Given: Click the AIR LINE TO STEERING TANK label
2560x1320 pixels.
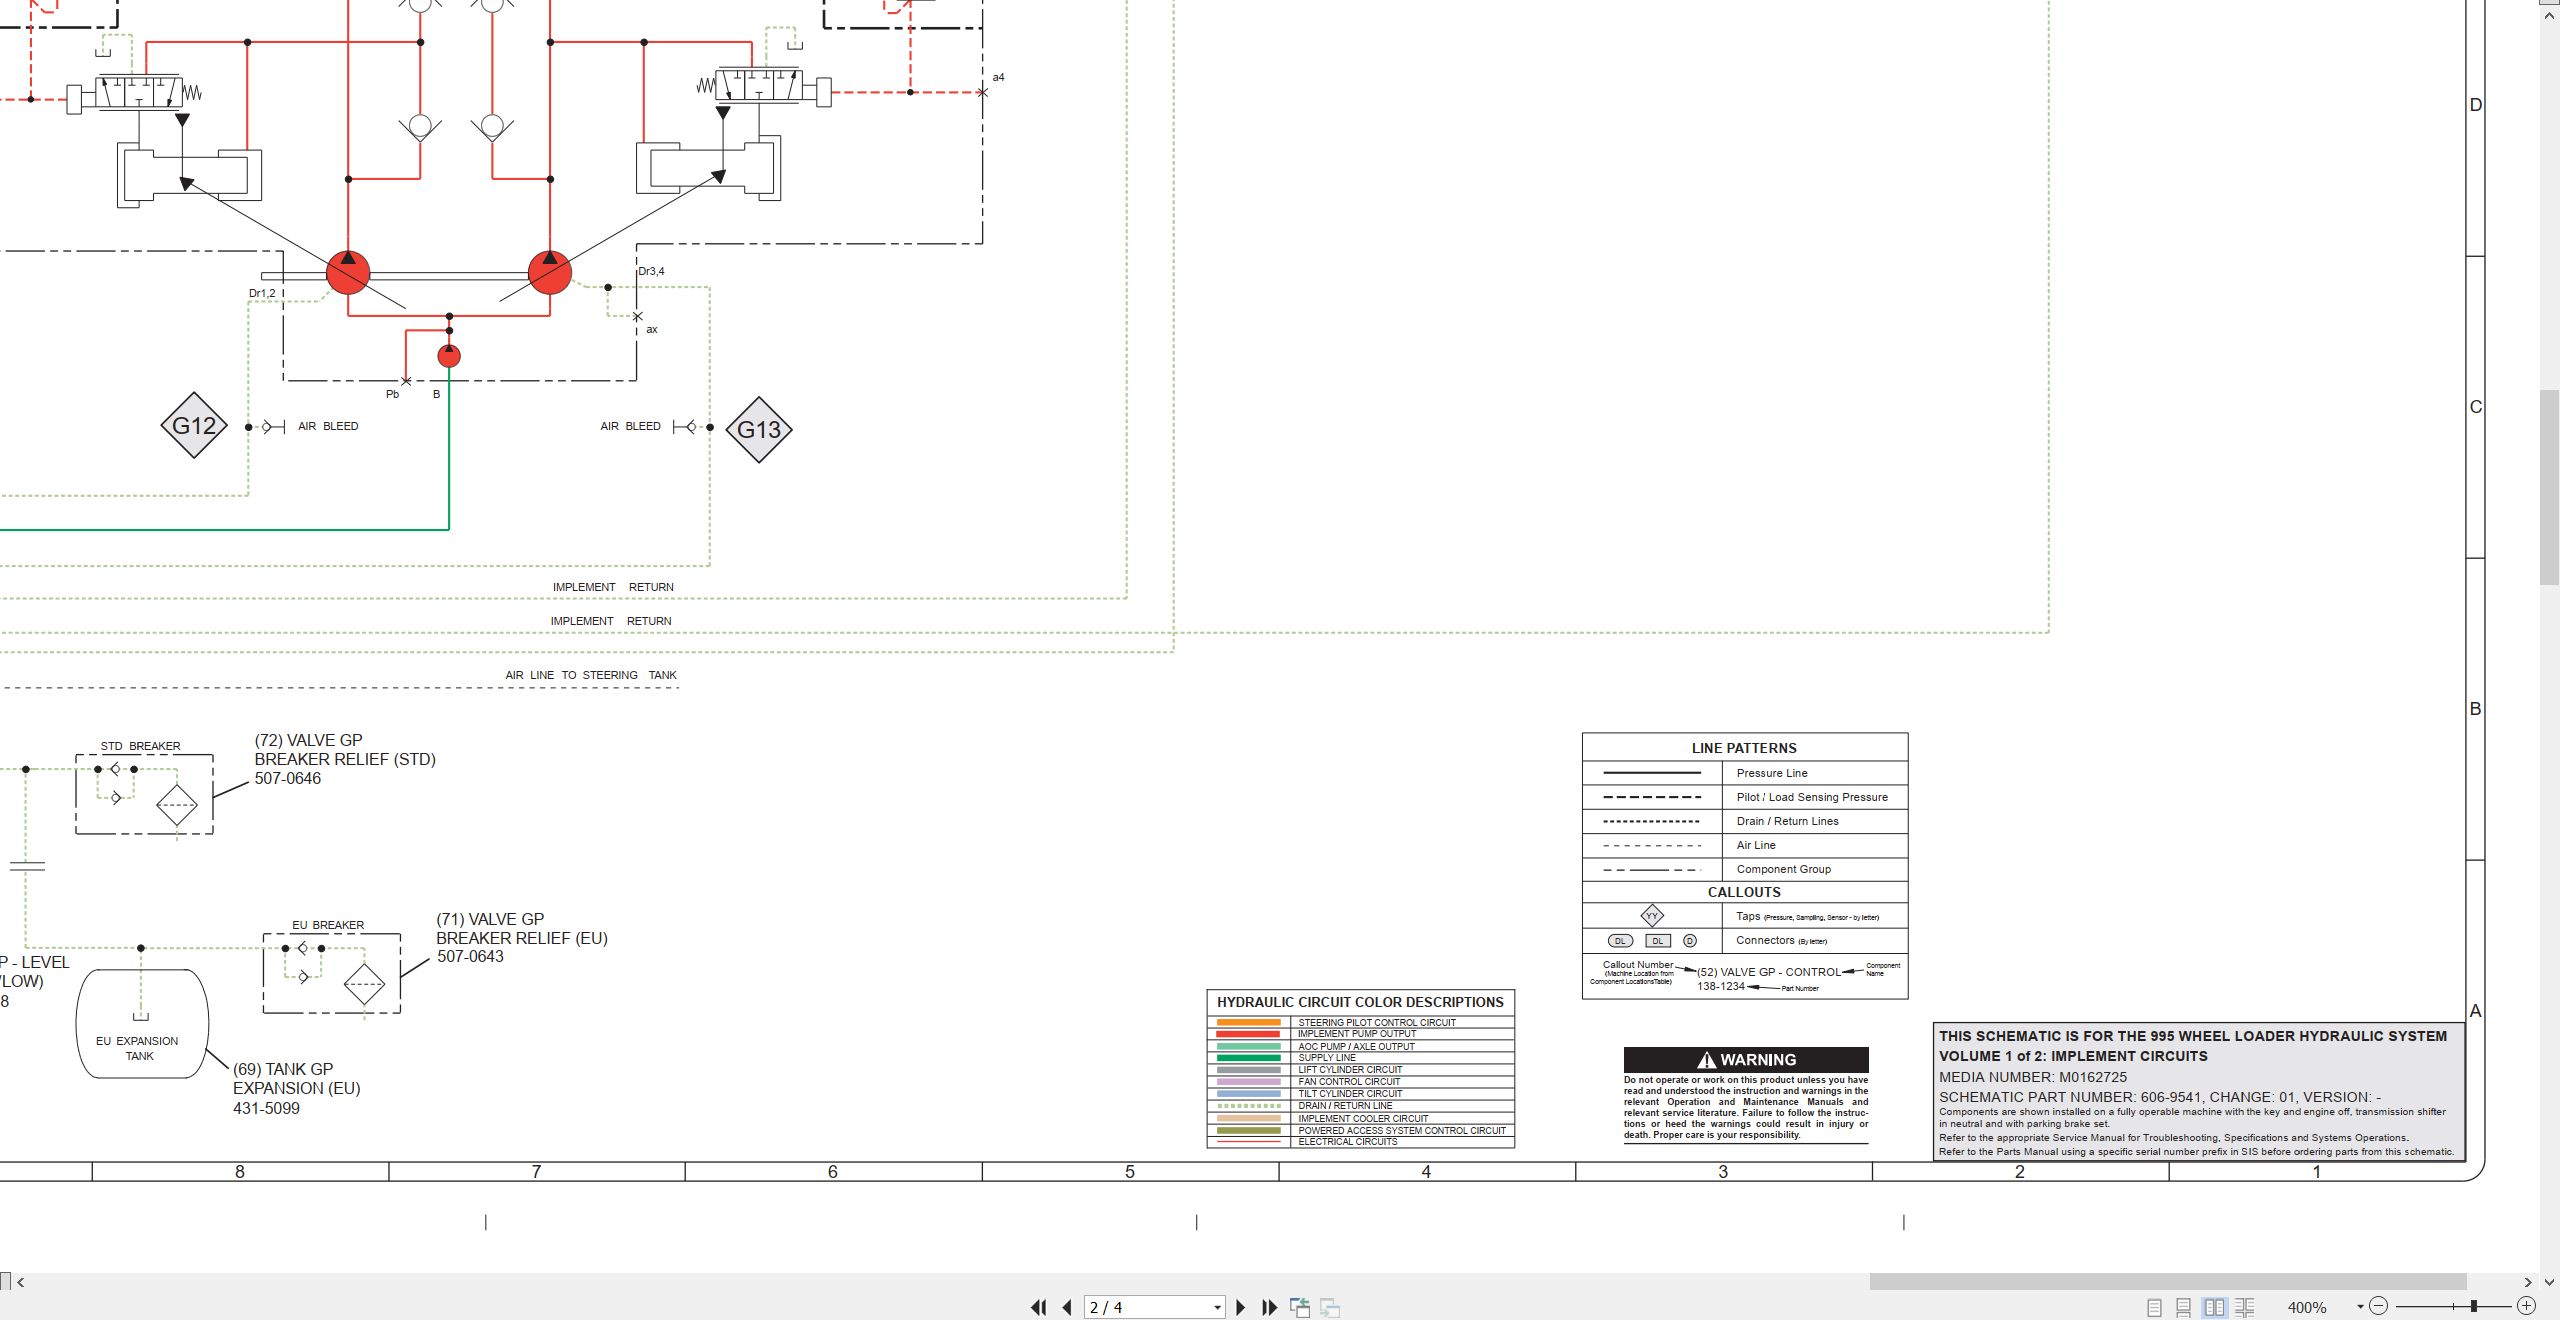Looking at the screenshot, I should pos(591,675).
